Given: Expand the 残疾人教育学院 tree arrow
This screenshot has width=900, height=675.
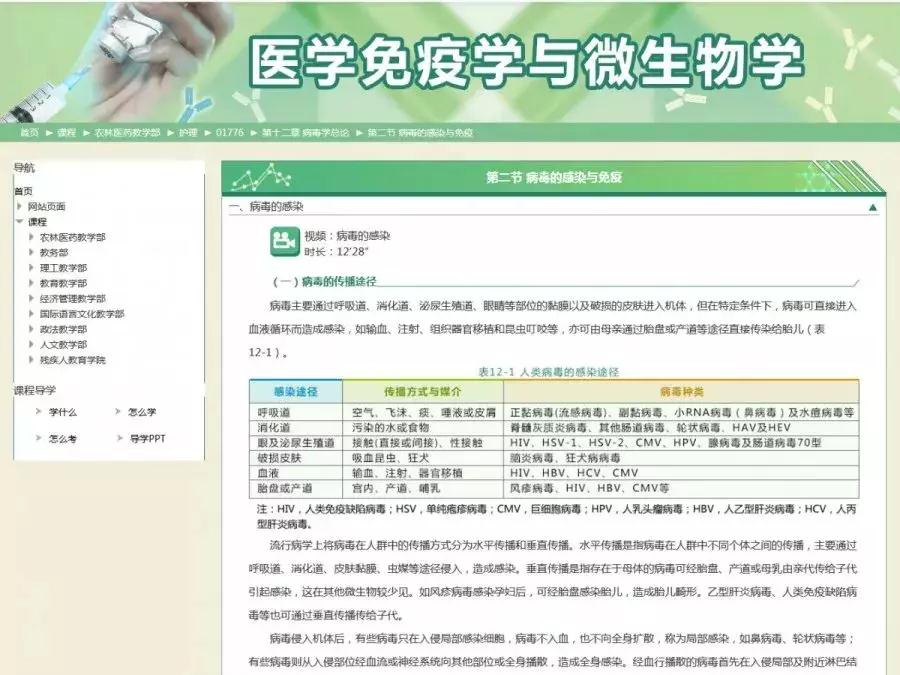Looking at the screenshot, I should pyautogui.click(x=31, y=359).
